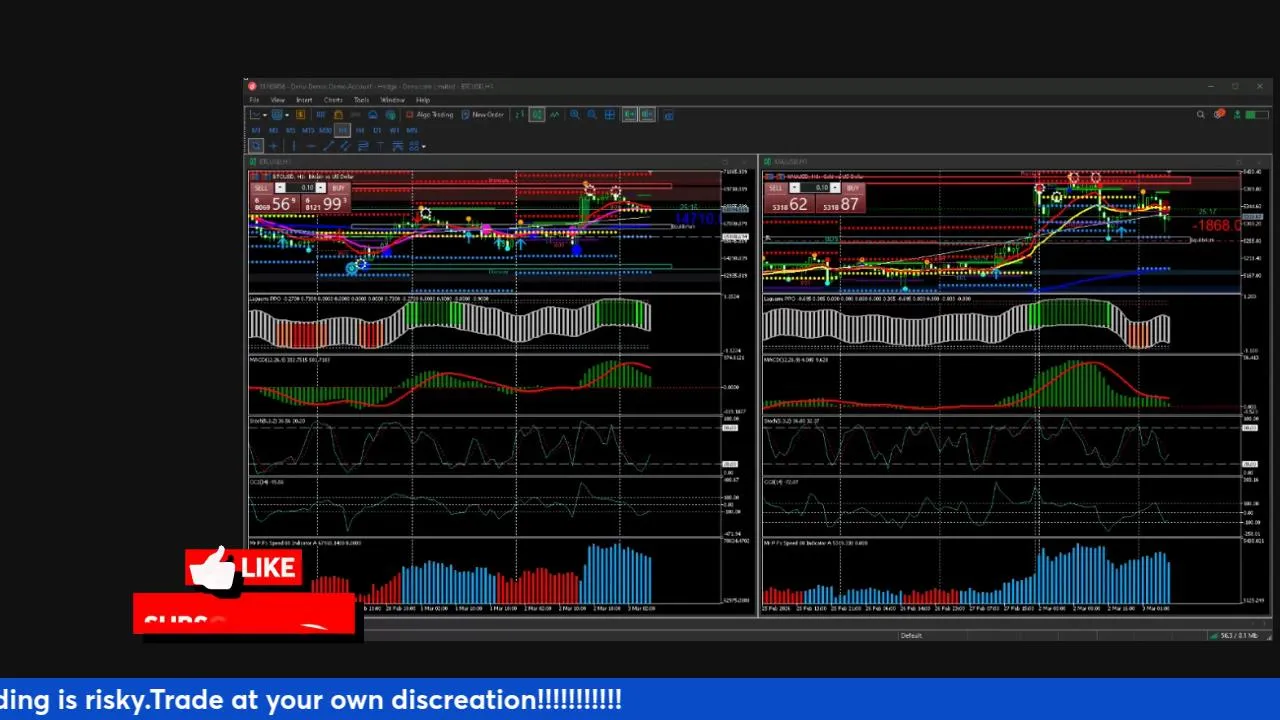This screenshot has width=1280, height=720.
Task: Select the D1 timeframe
Action: pyautogui.click(x=377, y=130)
